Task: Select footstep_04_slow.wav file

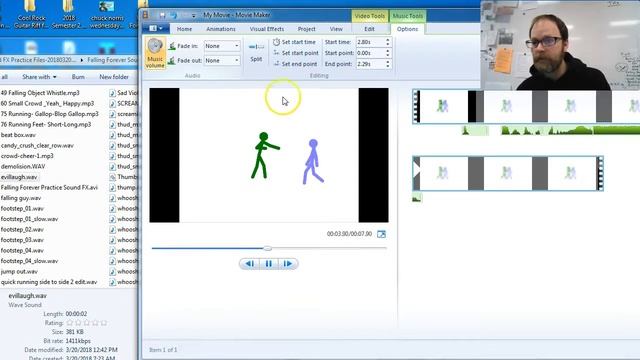Action: click(29, 261)
